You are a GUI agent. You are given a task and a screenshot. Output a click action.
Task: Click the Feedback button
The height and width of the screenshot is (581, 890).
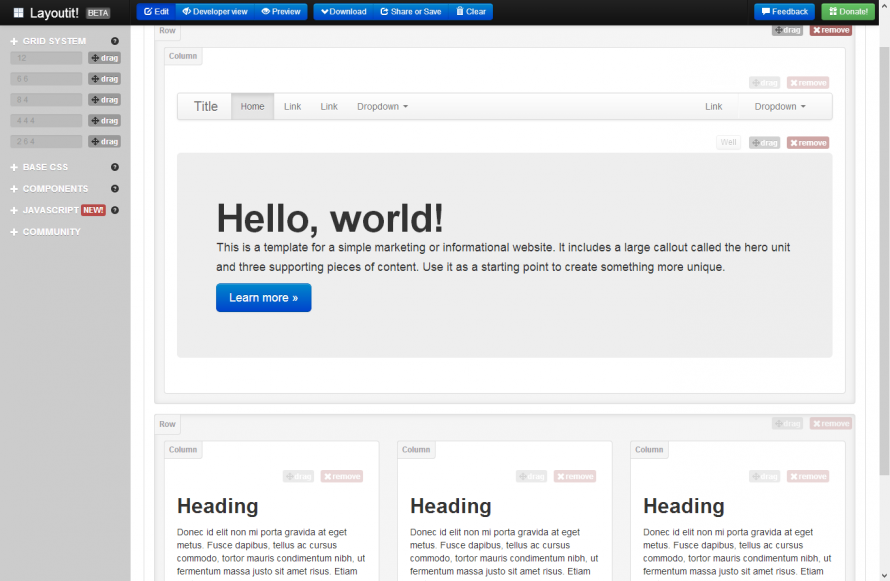coord(784,11)
